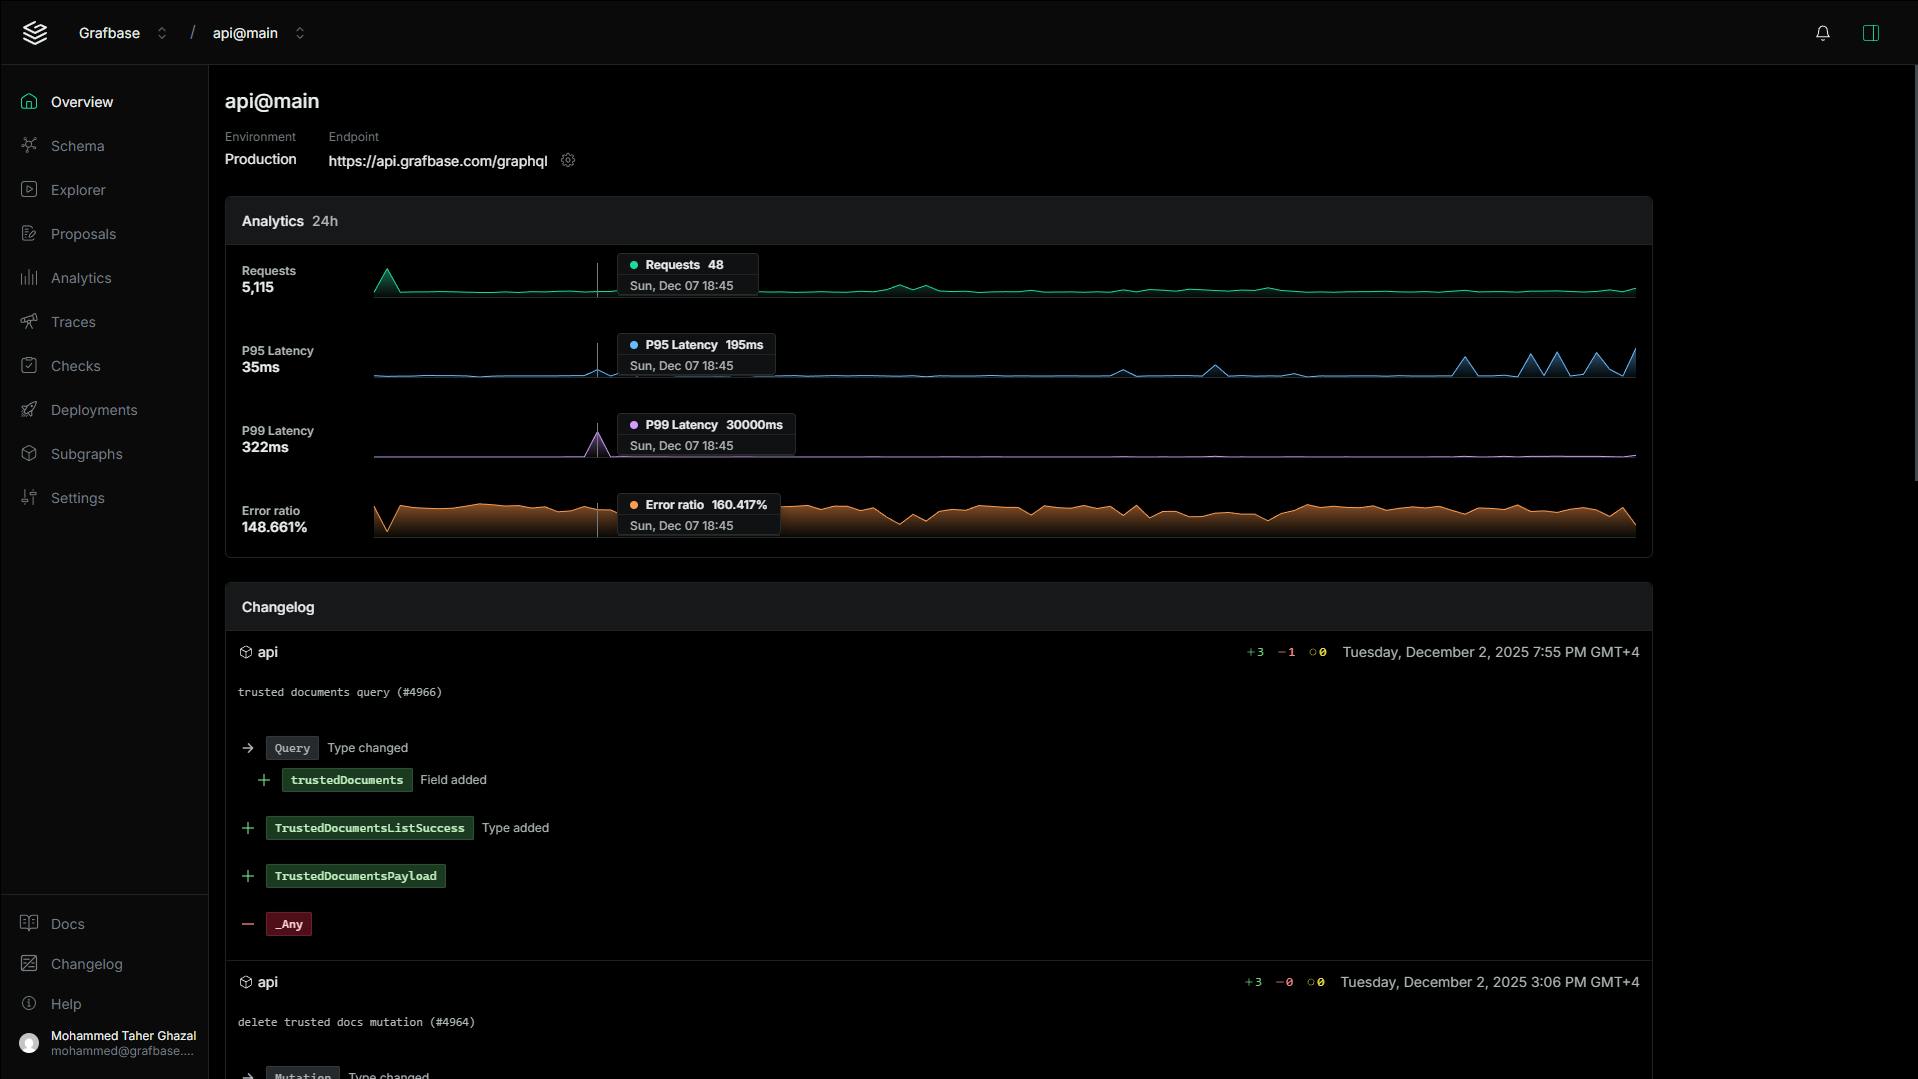Open the notifications bell
Image resolution: width=1918 pixels, height=1079 pixels.
click(1822, 33)
